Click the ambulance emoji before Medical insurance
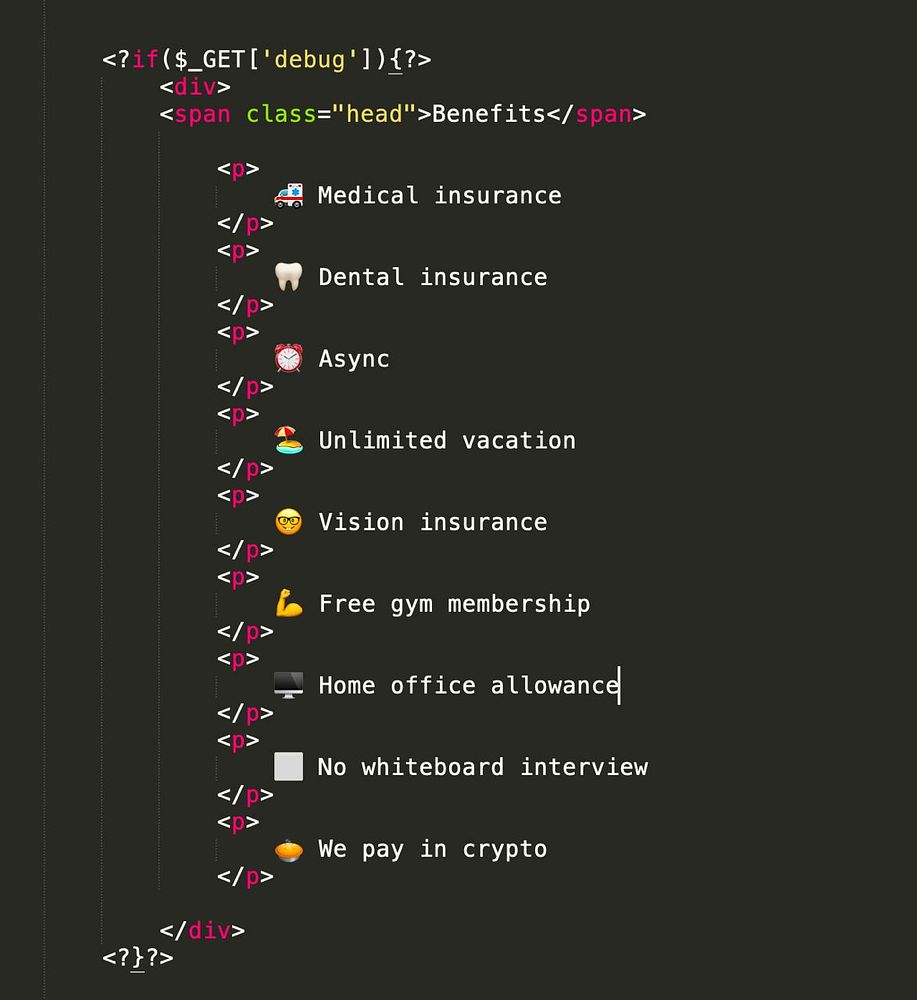This screenshot has height=1000, width=917. click(x=289, y=195)
